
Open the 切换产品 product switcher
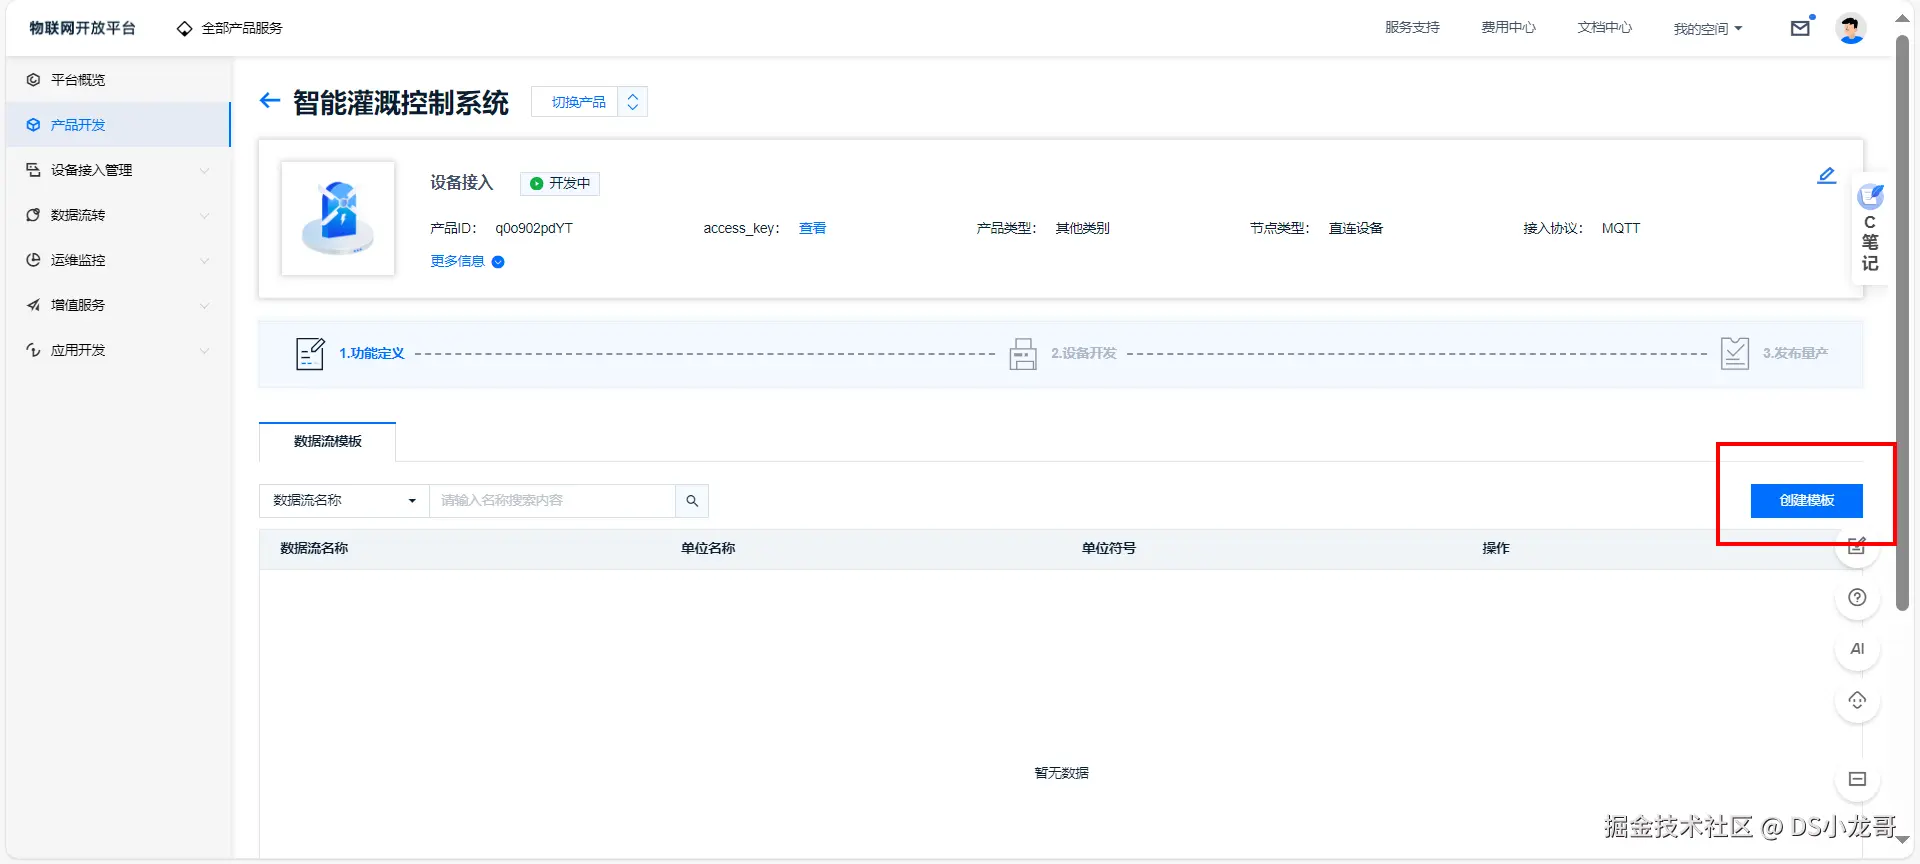(589, 102)
